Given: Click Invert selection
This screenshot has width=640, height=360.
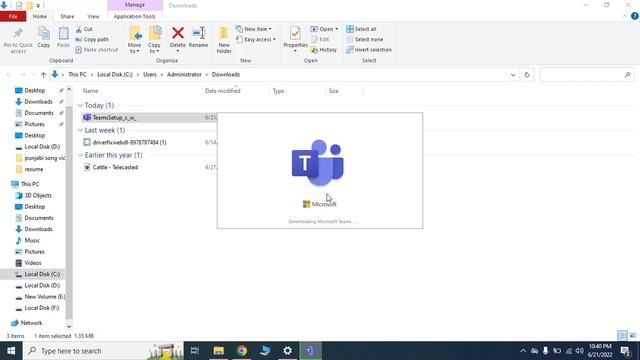Looking at the screenshot, I should pos(369,50).
